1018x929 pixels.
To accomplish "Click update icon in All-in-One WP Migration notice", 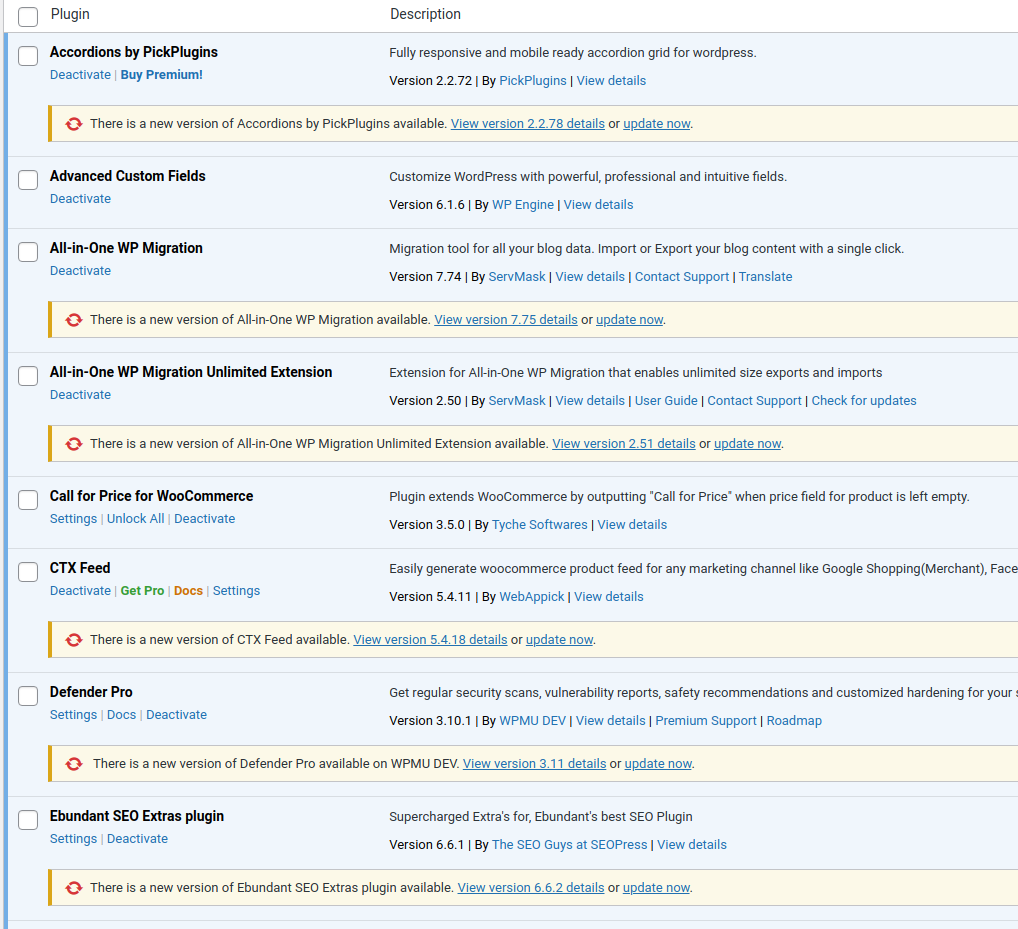I will pos(73,320).
